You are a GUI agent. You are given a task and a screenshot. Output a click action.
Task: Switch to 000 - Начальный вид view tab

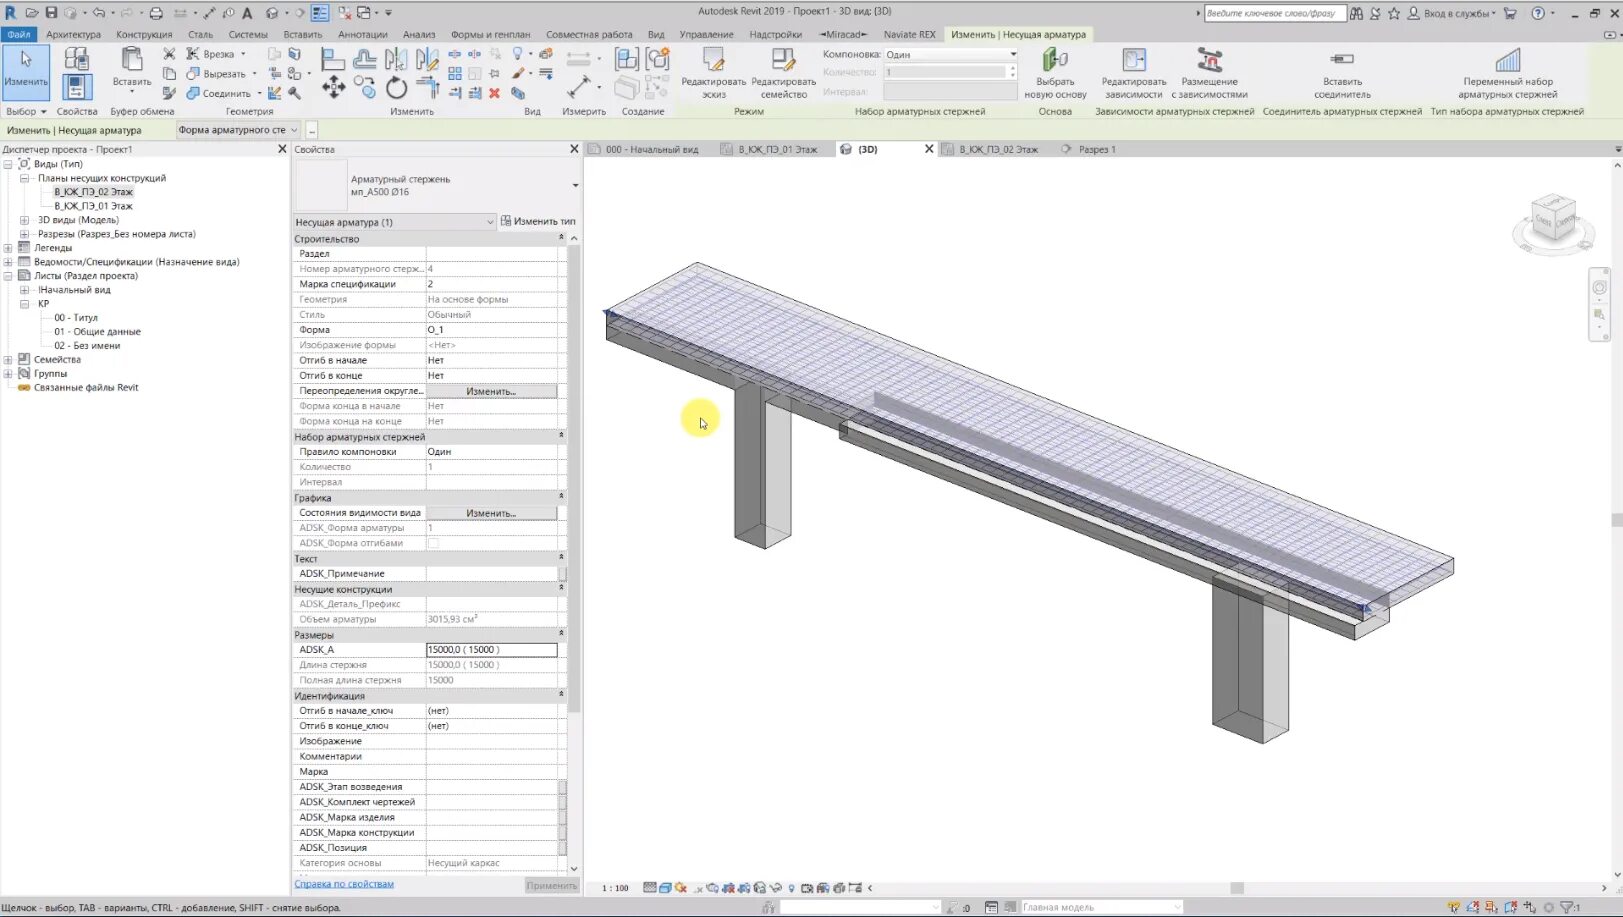click(x=652, y=149)
